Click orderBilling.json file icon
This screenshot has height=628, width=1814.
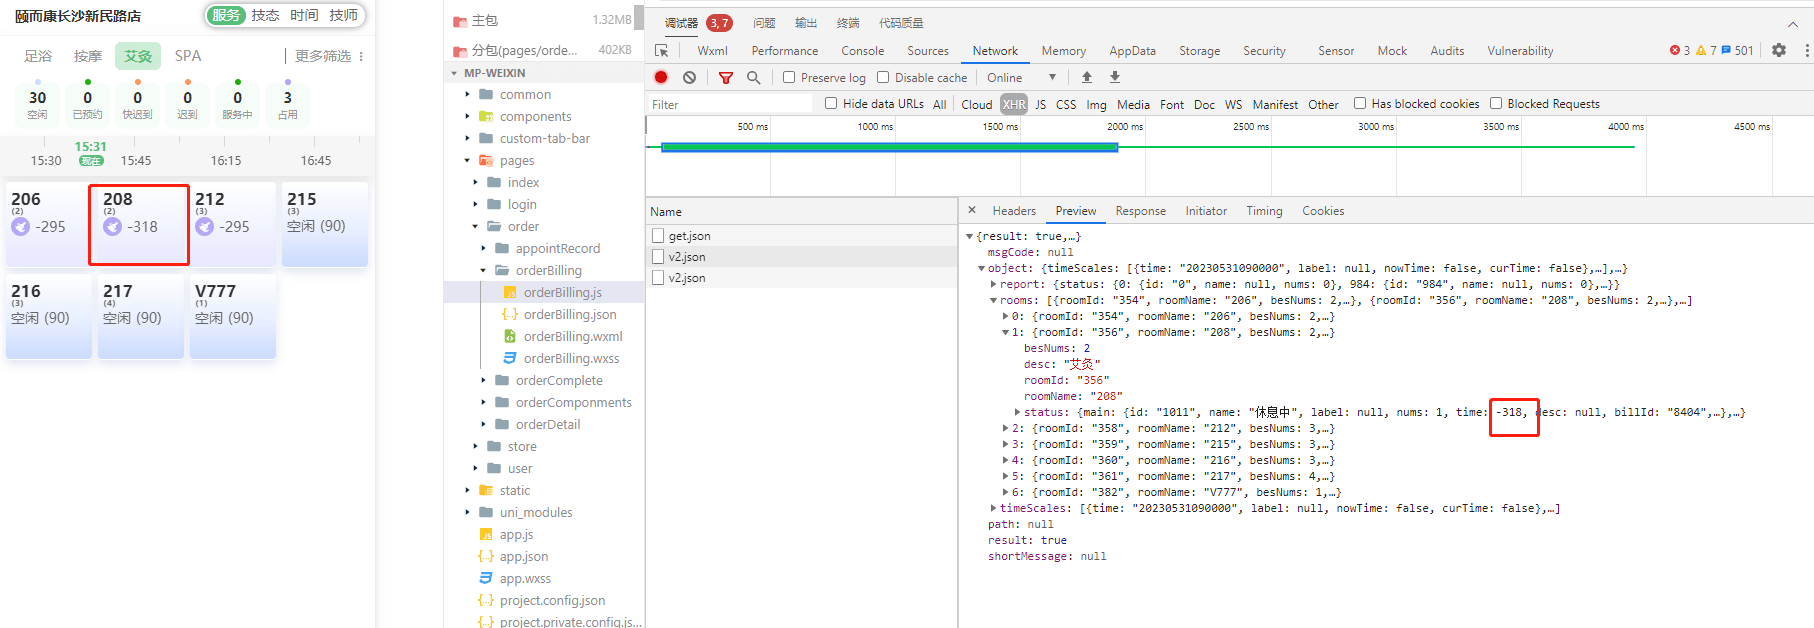point(510,314)
